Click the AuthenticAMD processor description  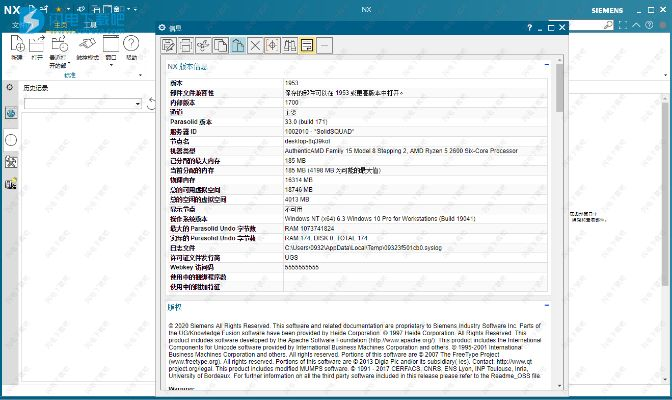(x=401, y=151)
